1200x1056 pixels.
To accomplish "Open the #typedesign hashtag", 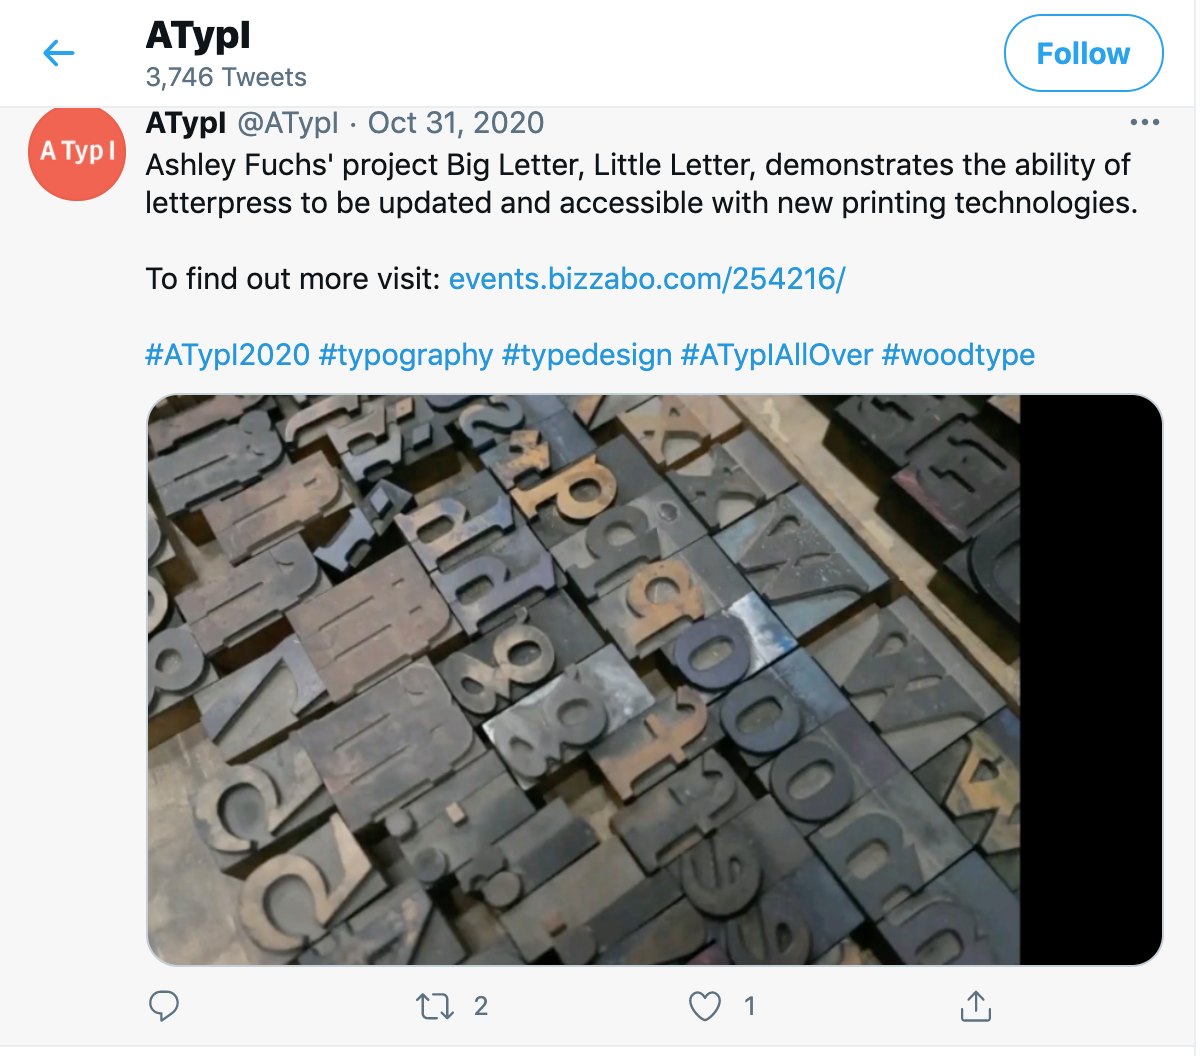I will 587,354.
